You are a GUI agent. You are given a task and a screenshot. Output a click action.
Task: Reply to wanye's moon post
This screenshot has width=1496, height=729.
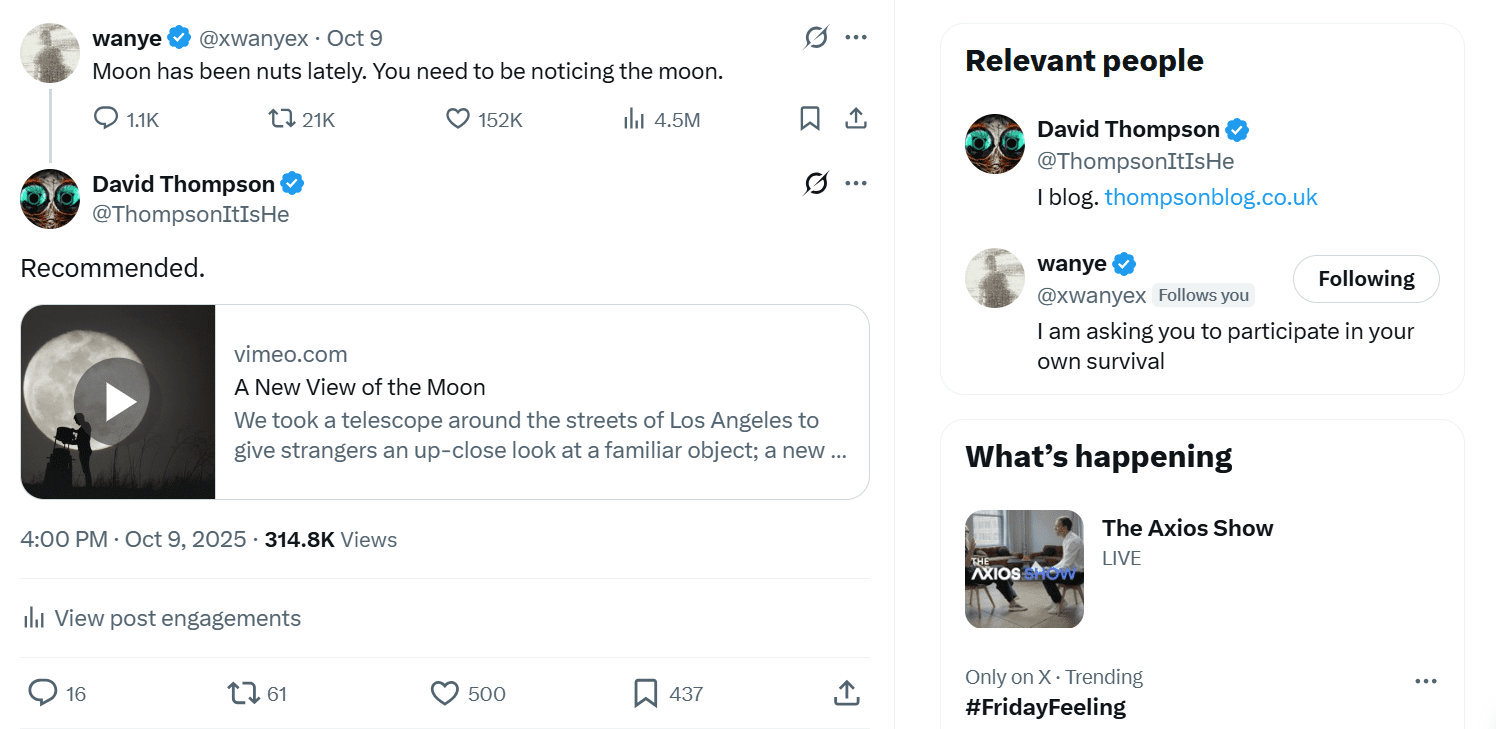pyautogui.click(x=106, y=119)
